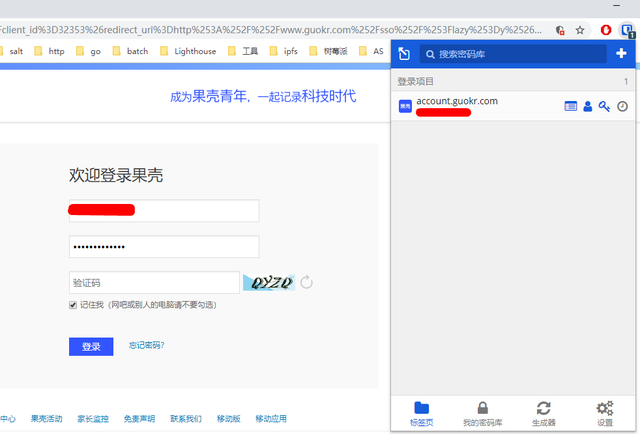Click the 验证码 captcha input field
Image resolution: width=640 pixels, height=434 pixels.
coord(154,283)
